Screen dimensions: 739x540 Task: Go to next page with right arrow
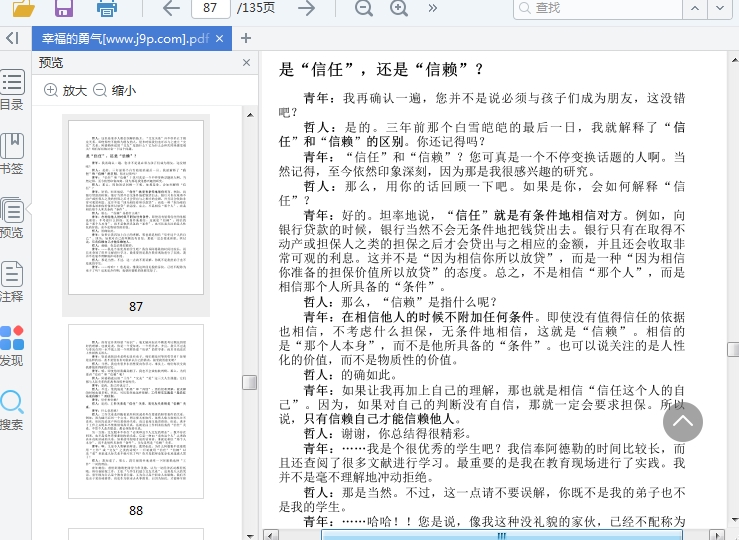click(306, 8)
